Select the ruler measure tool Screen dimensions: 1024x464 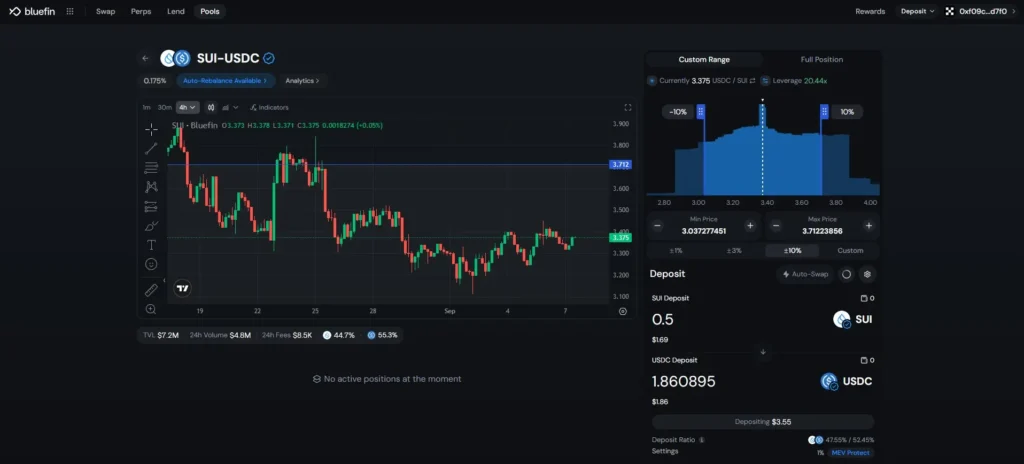[x=151, y=290]
